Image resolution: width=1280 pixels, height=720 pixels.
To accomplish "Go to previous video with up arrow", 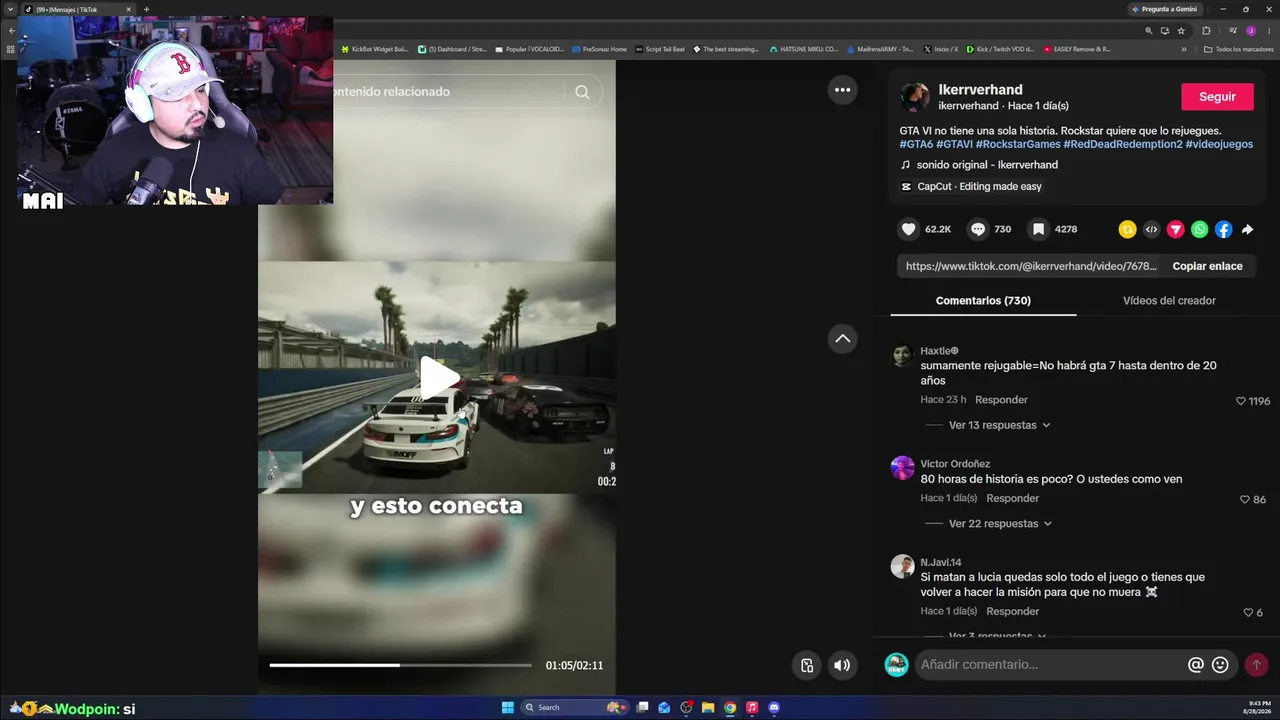I will tap(842, 338).
